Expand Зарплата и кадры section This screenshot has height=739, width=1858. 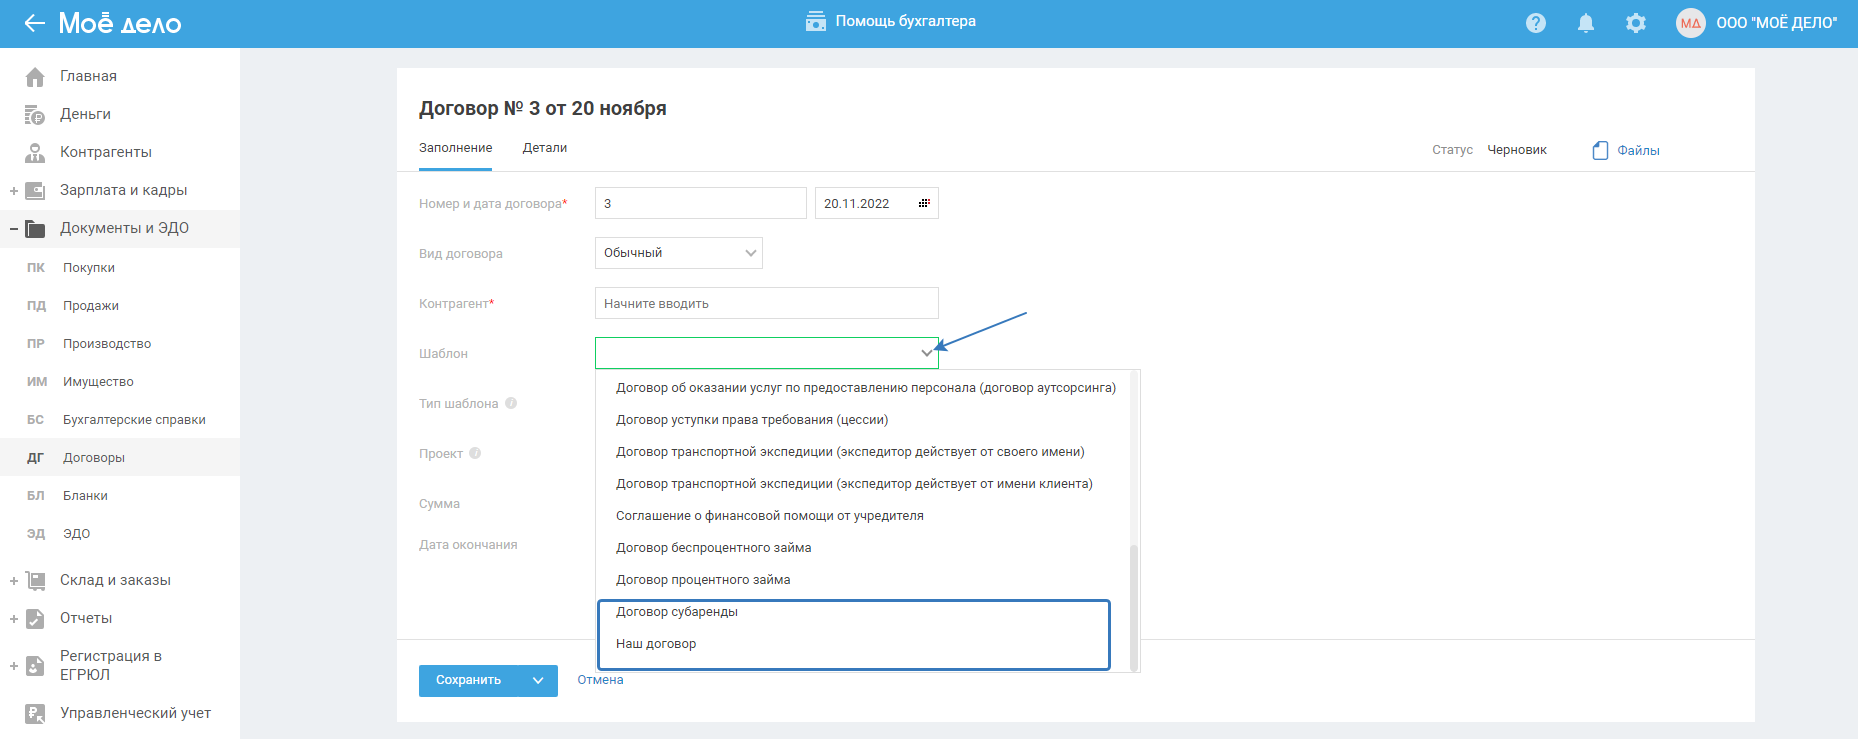click(14, 190)
